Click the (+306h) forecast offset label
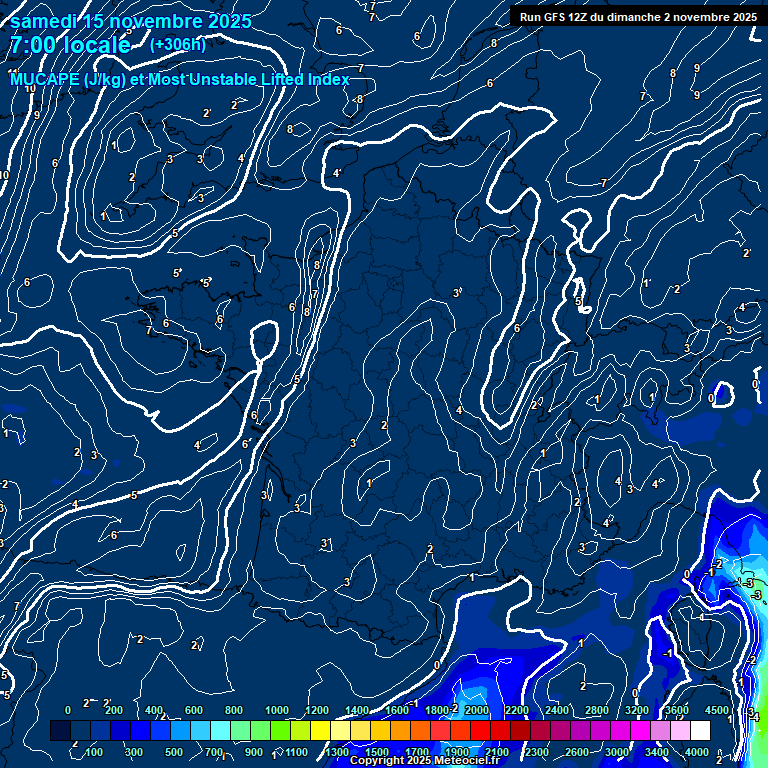The width and height of the screenshot is (768, 768). pyautogui.click(x=178, y=45)
